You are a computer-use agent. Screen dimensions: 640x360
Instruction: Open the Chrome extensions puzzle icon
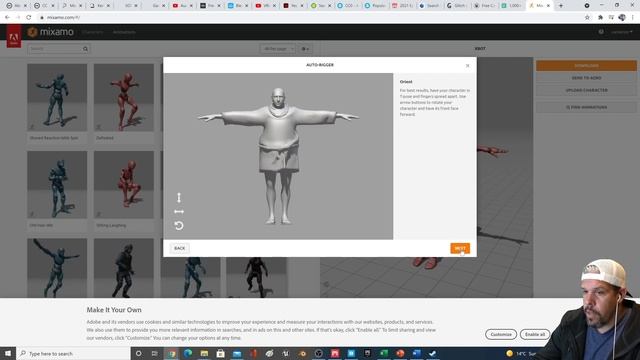600,18
